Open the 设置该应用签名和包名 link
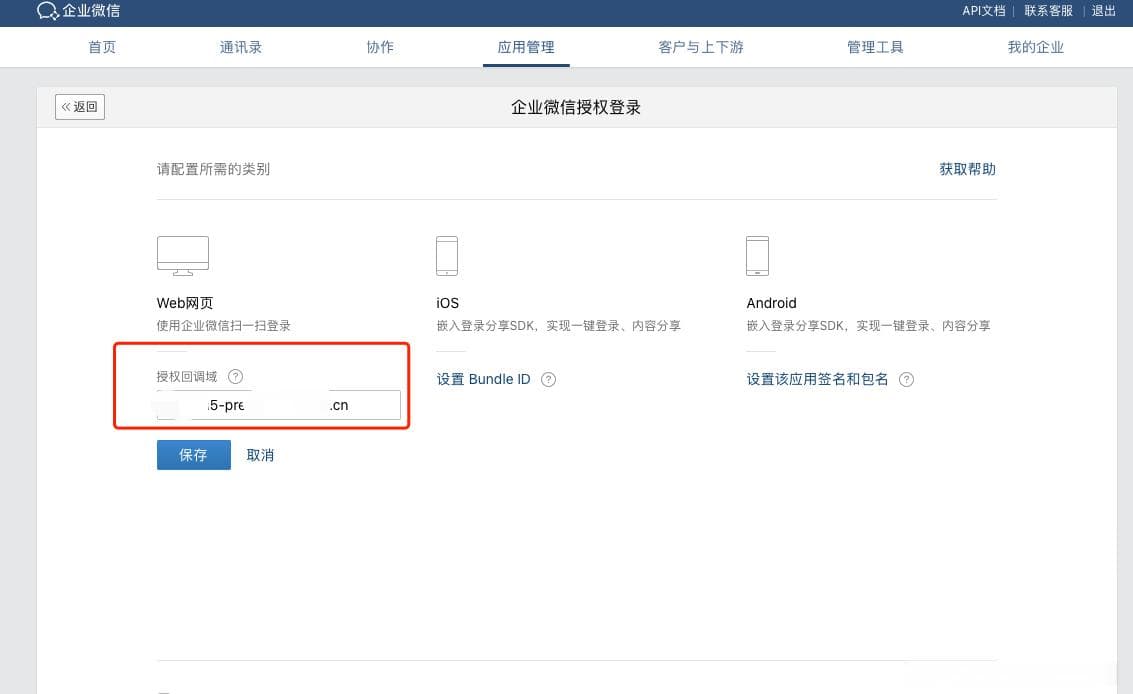This screenshot has width=1133, height=694. [x=817, y=380]
